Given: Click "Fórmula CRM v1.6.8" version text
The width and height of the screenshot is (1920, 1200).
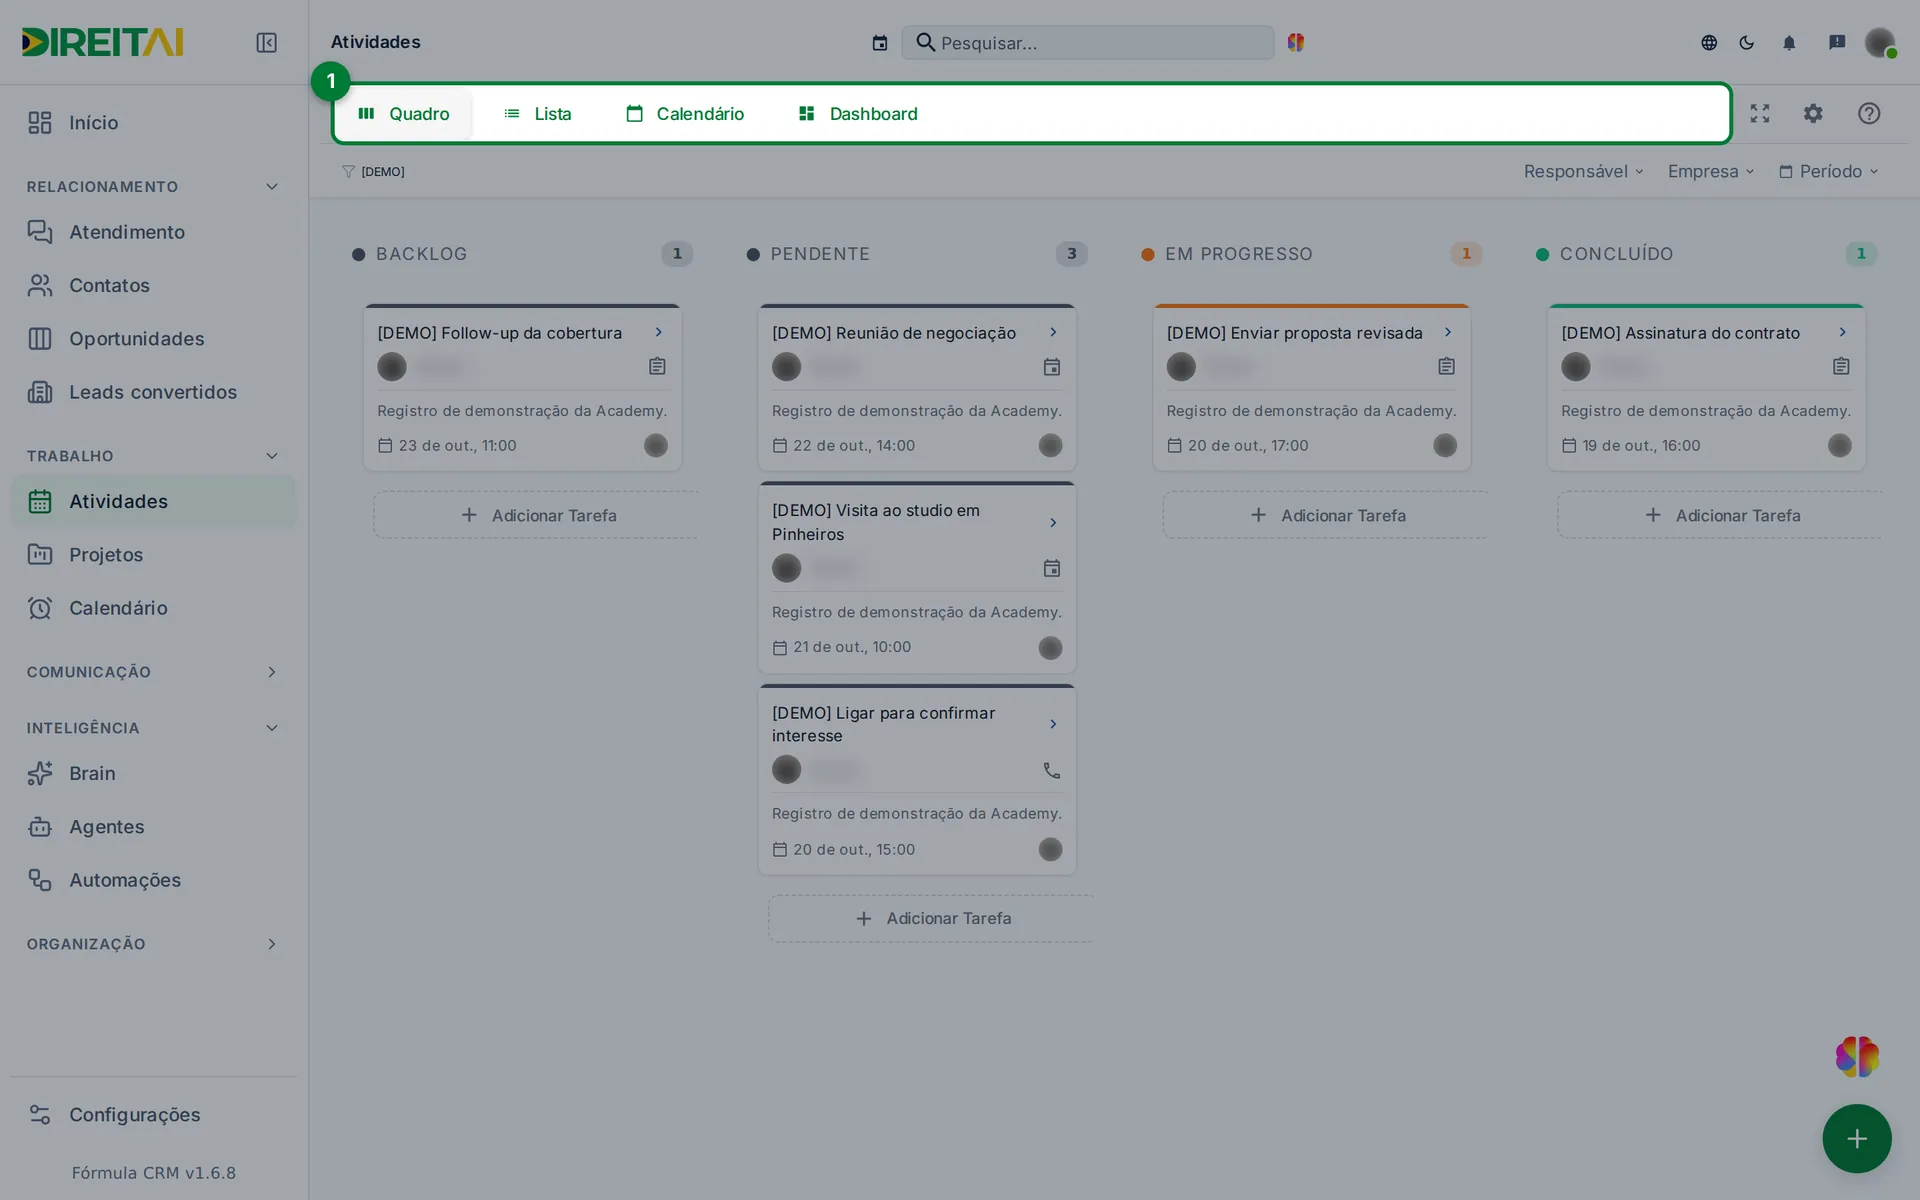Looking at the screenshot, I should [154, 1173].
